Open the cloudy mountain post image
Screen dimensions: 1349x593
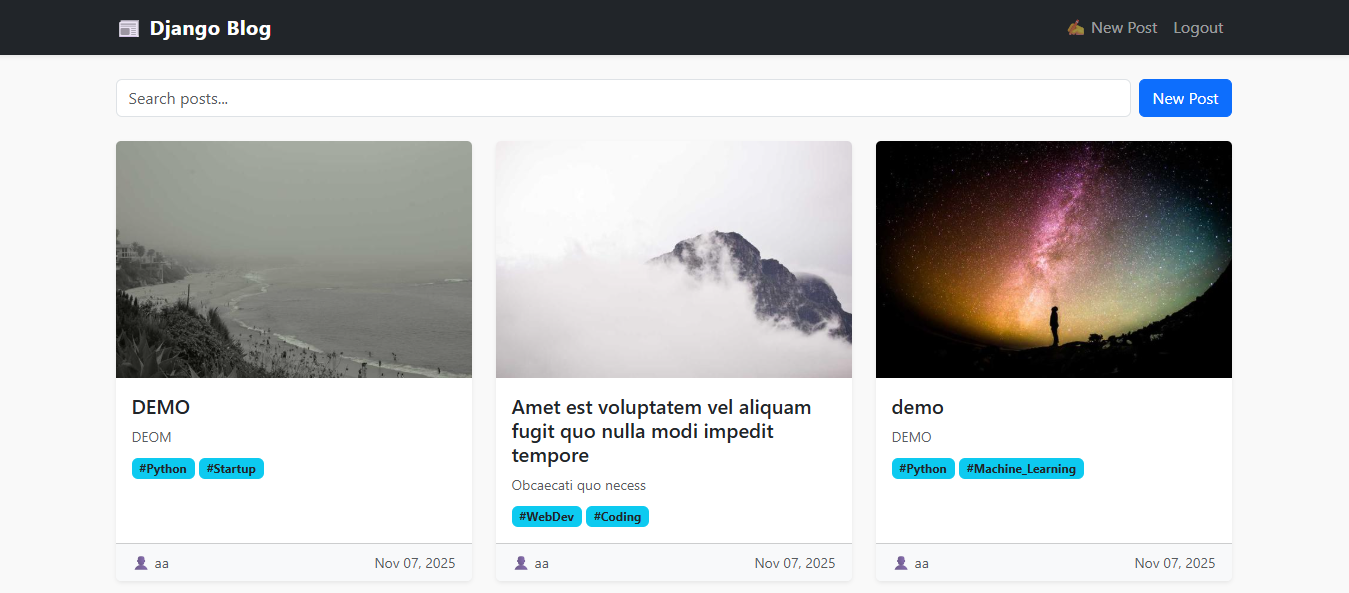[674, 259]
